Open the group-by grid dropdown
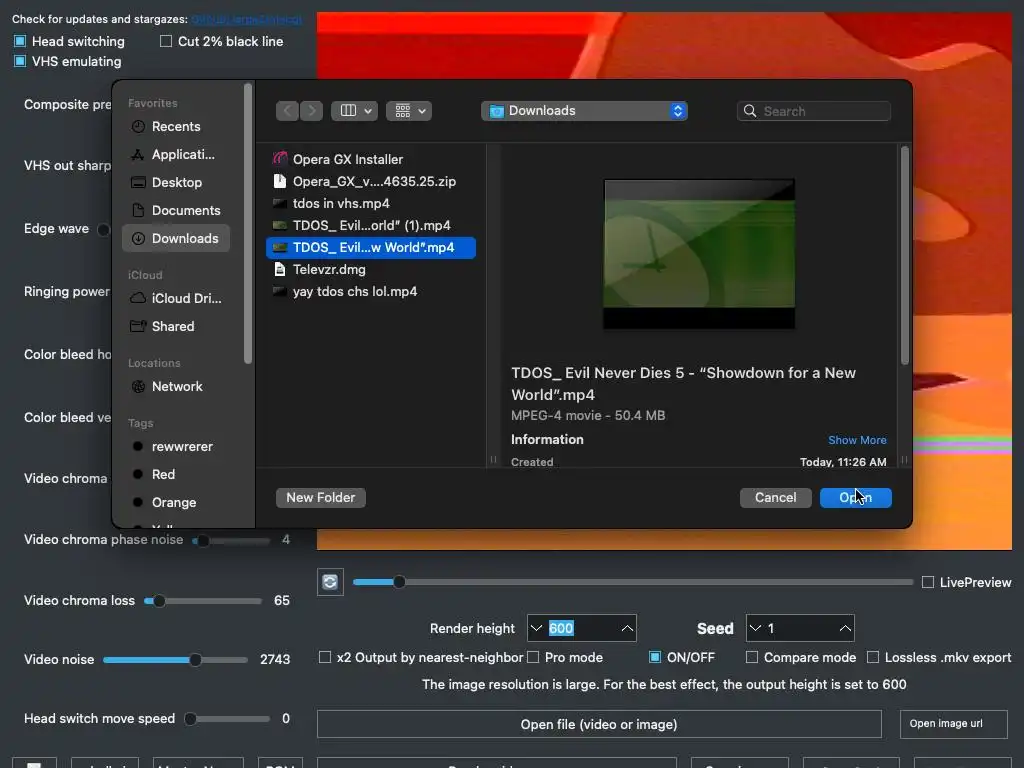Viewport: 1024px width, 768px height. pos(409,111)
